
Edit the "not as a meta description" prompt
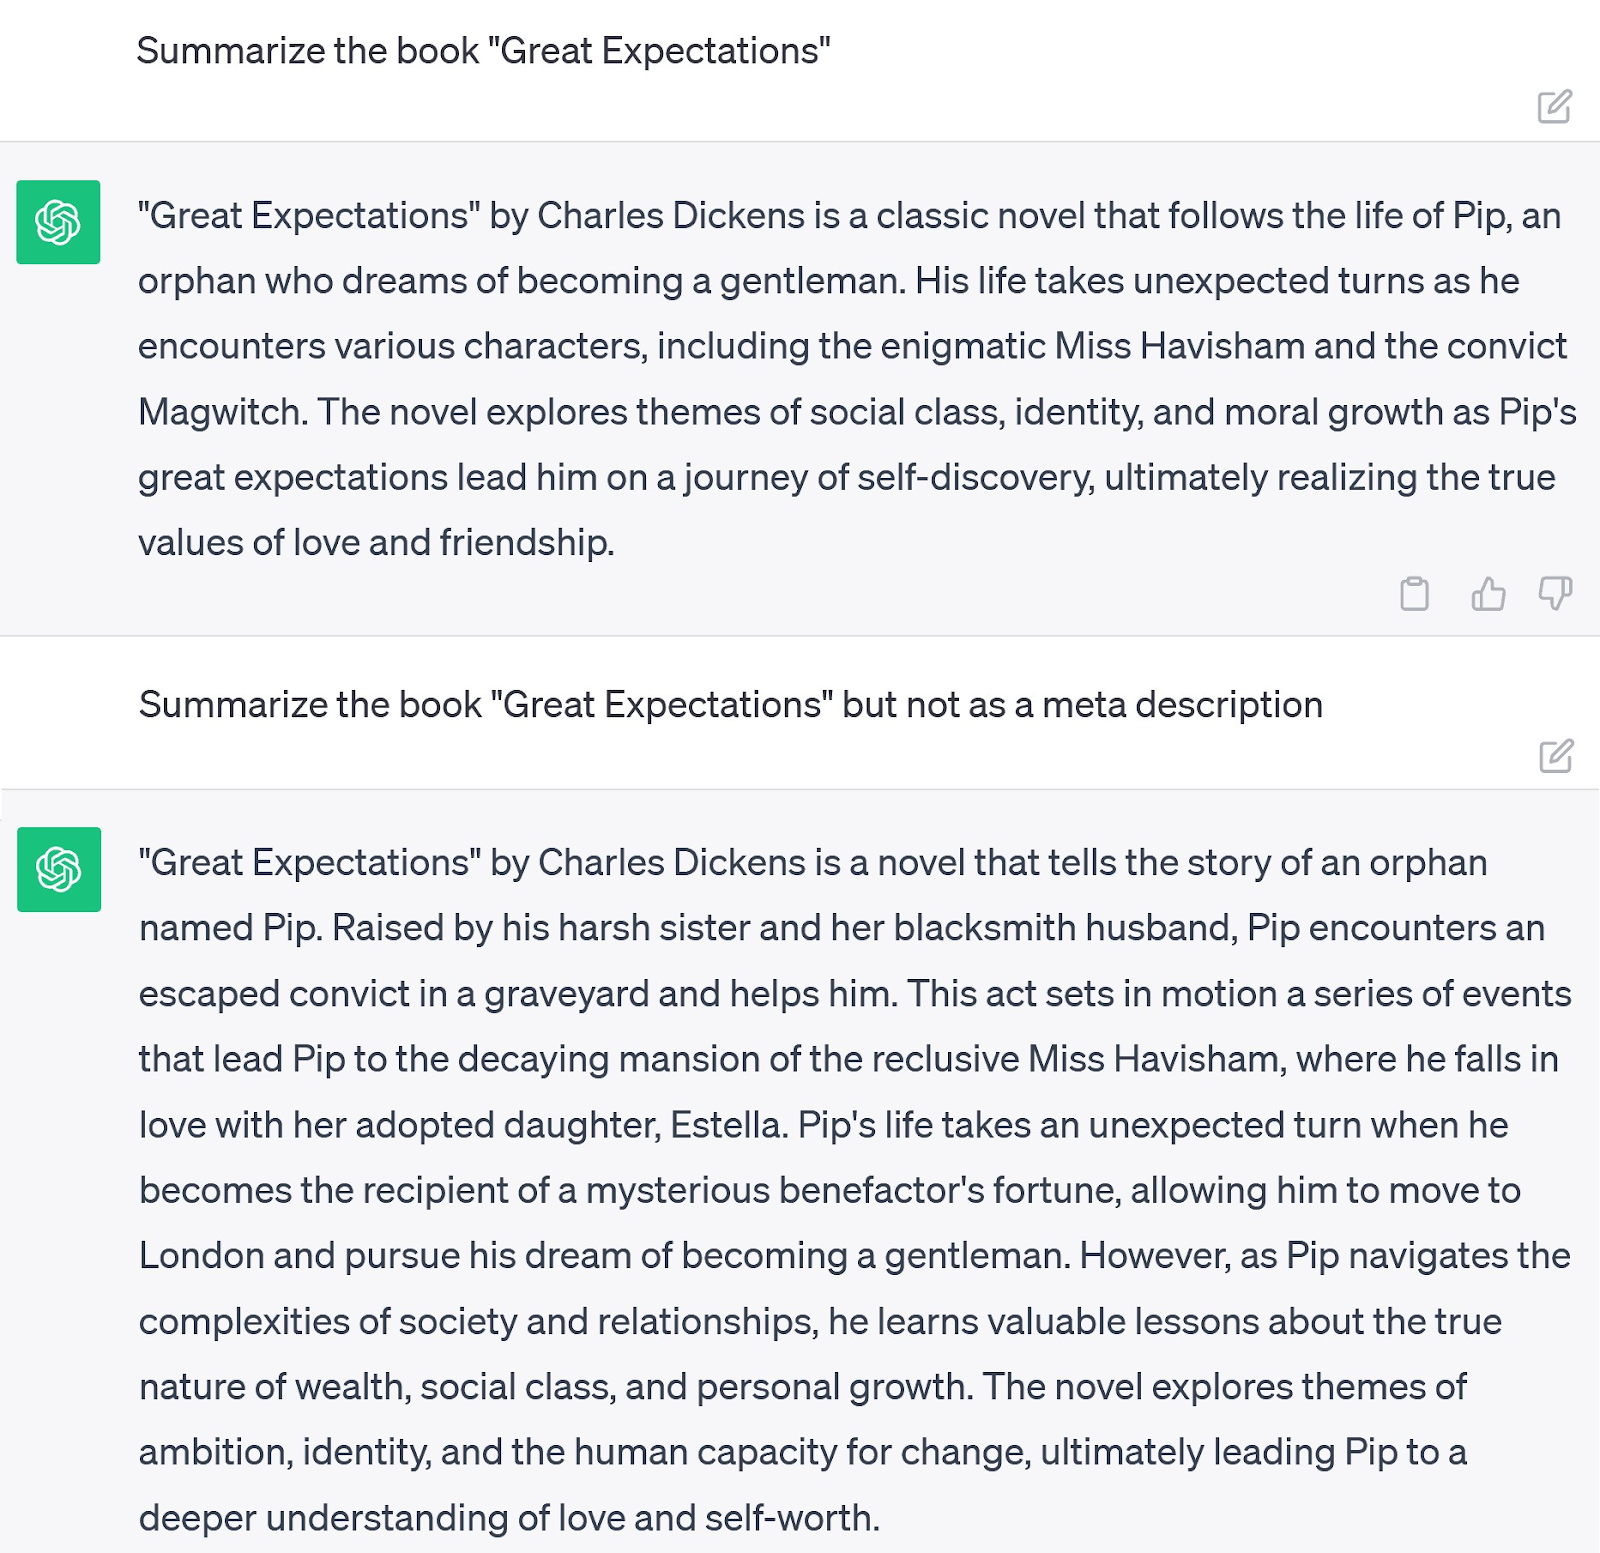pos(1556,756)
